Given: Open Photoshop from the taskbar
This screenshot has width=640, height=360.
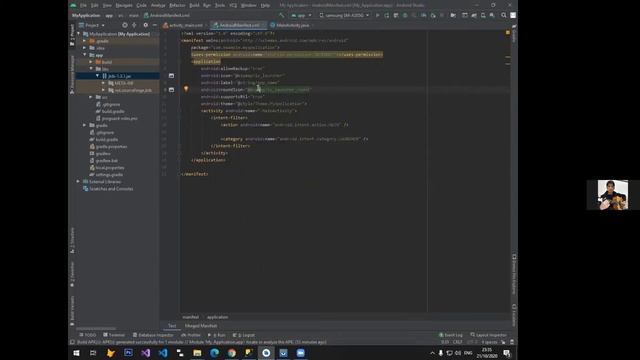Looking at the screenshot, I should [x=128, y=353].
